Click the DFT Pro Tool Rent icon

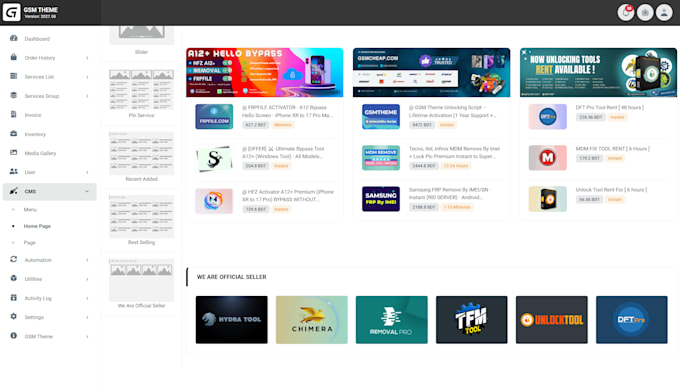547,117
